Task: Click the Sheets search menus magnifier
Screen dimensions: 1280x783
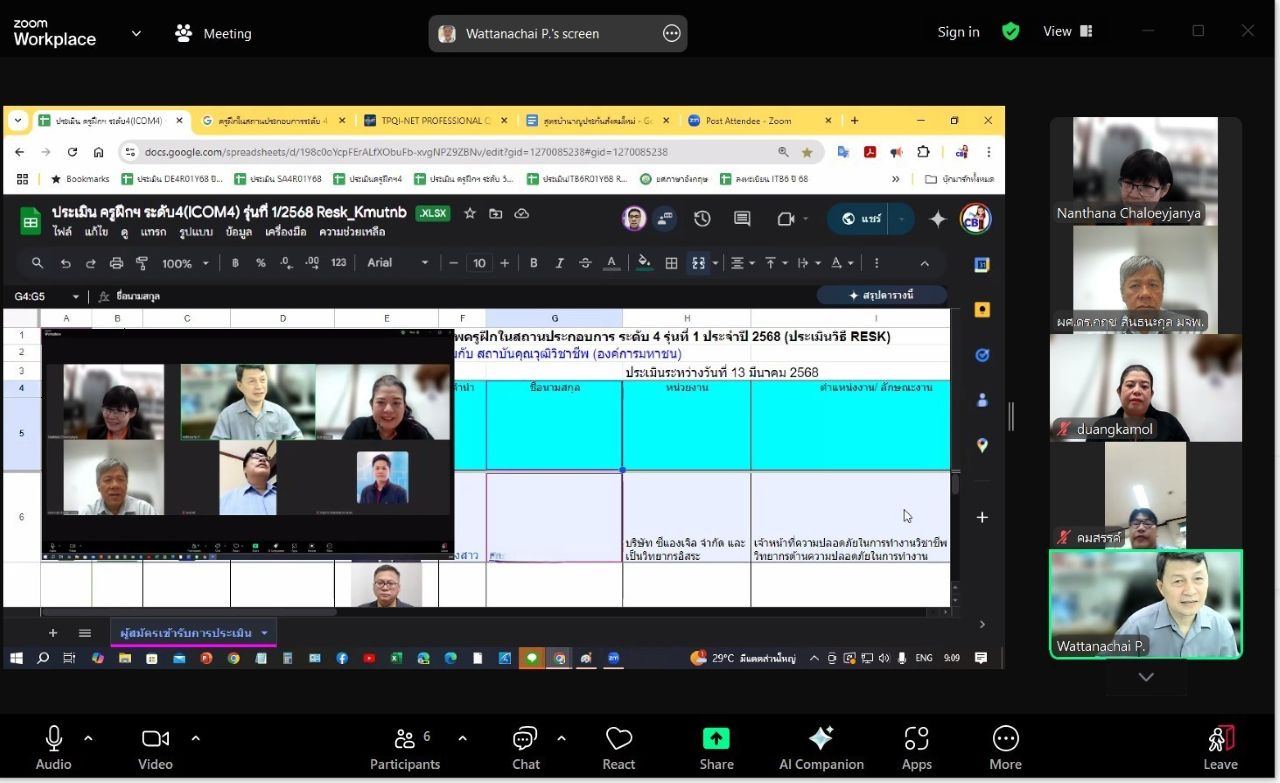Action: pyautogui.click(x=37, y=263)
